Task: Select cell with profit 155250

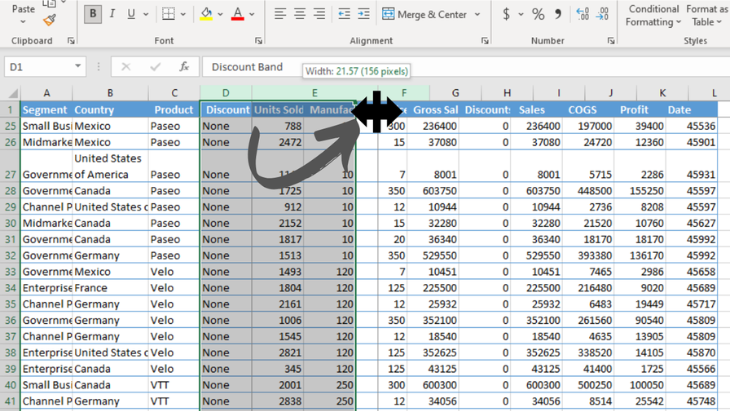Action: click(x=639, y=191)
